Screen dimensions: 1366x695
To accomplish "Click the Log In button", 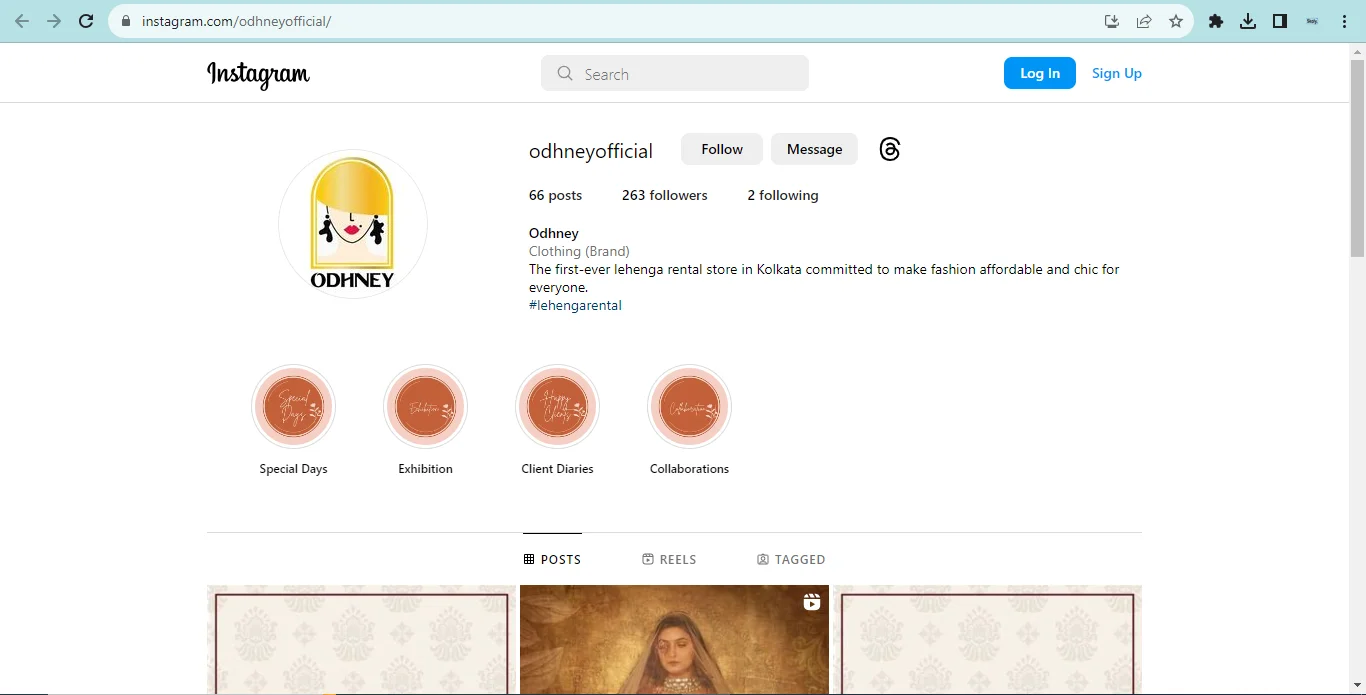I will pyautogui.click(x=1040, y=73).
